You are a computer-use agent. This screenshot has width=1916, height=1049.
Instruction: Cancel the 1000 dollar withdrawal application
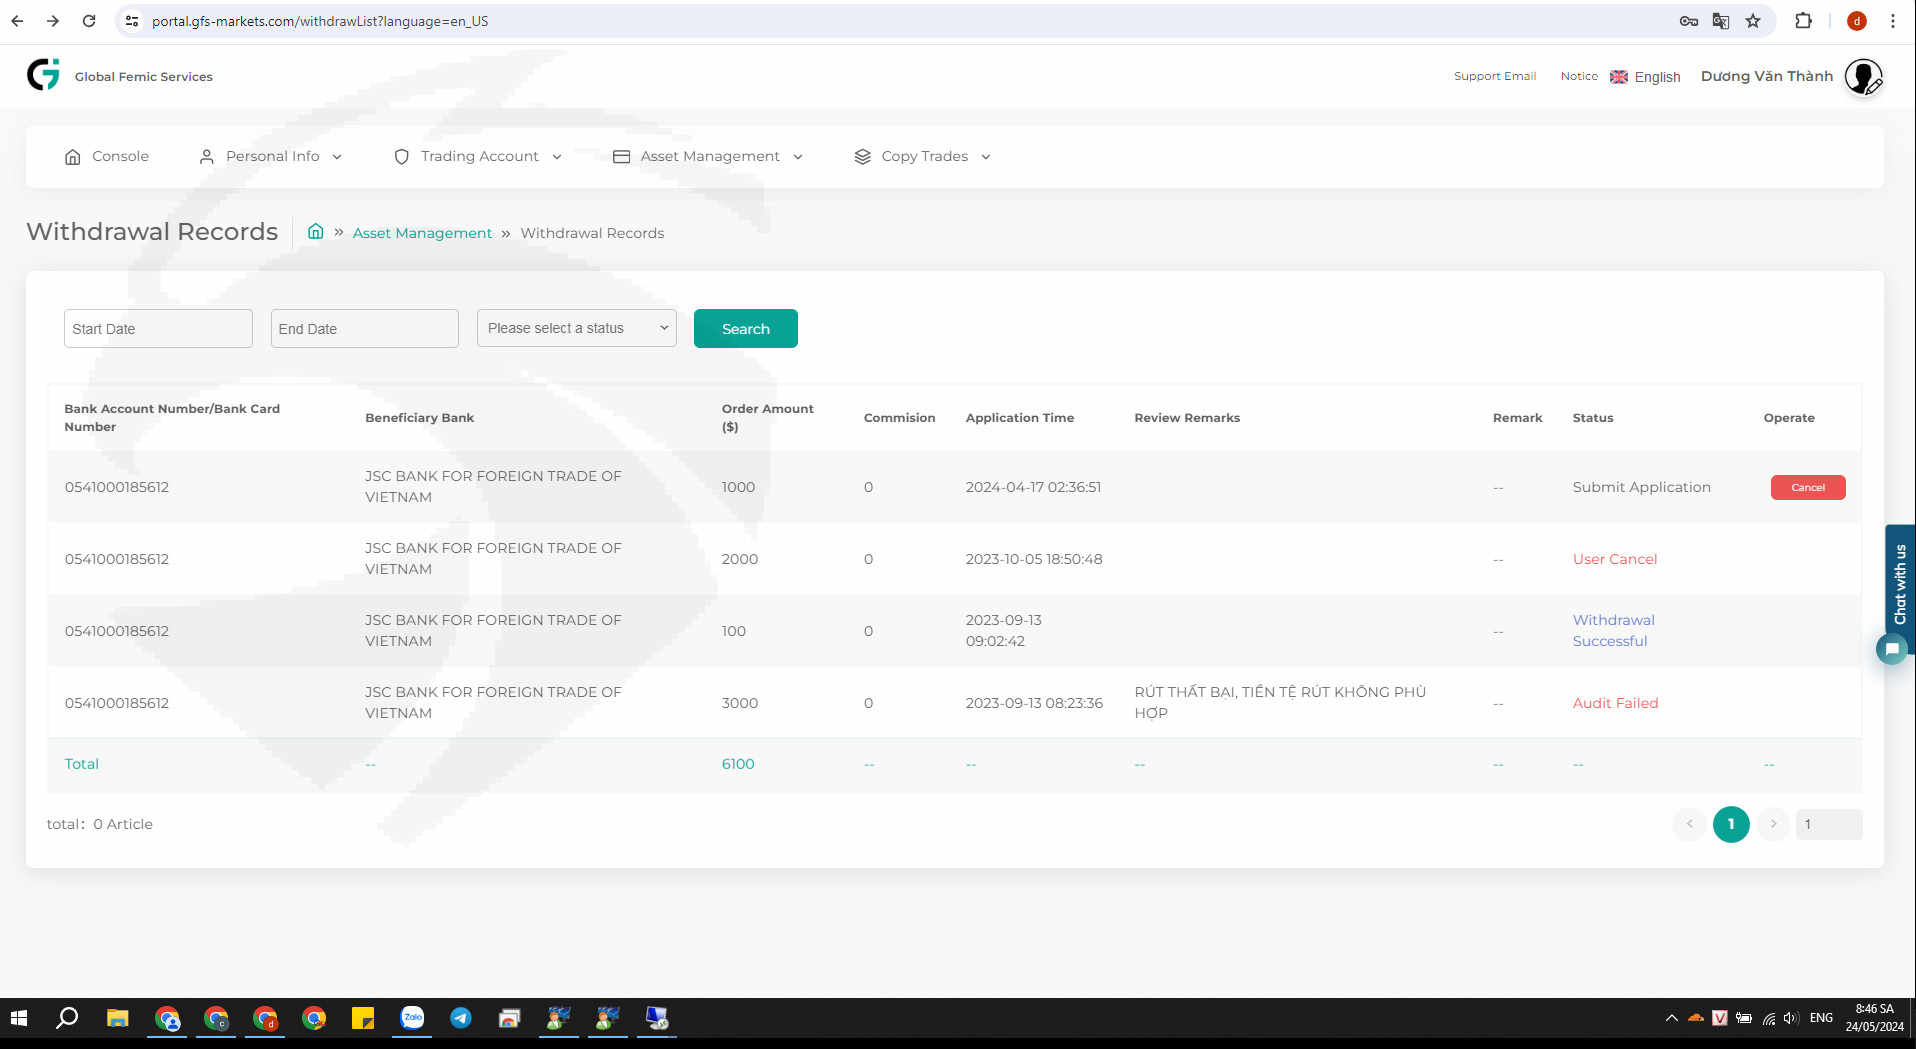click(1807, 487)
